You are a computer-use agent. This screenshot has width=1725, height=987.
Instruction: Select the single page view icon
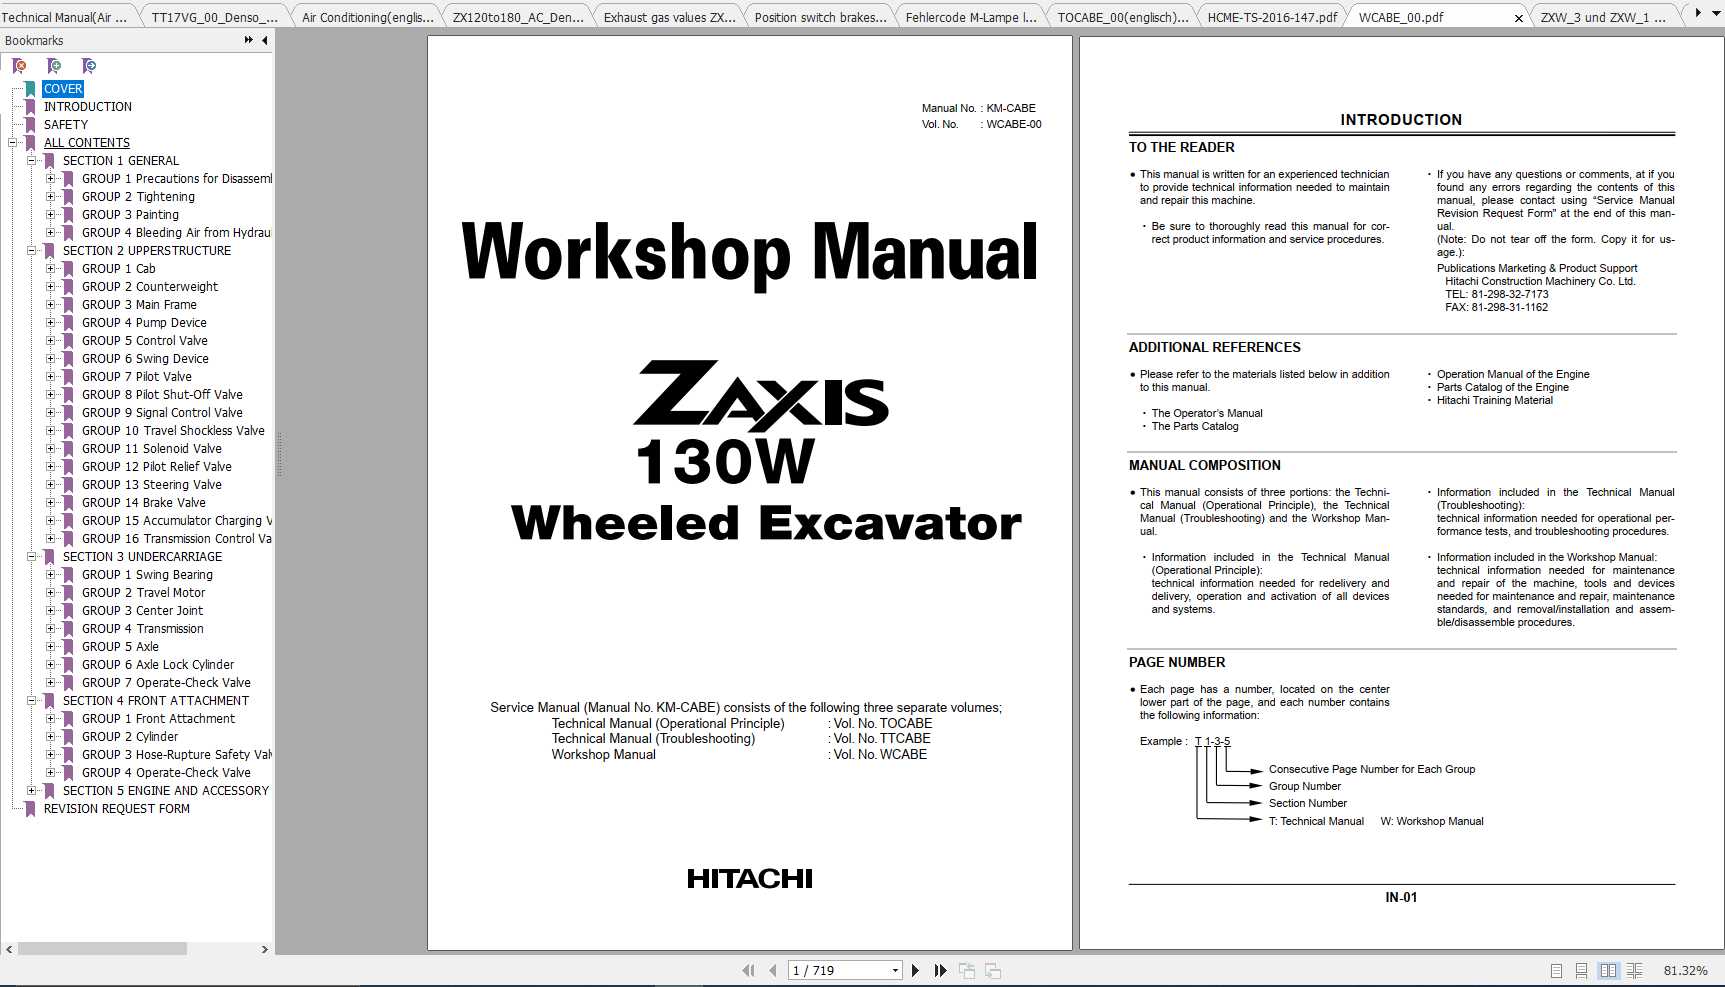coord(1556,970)
